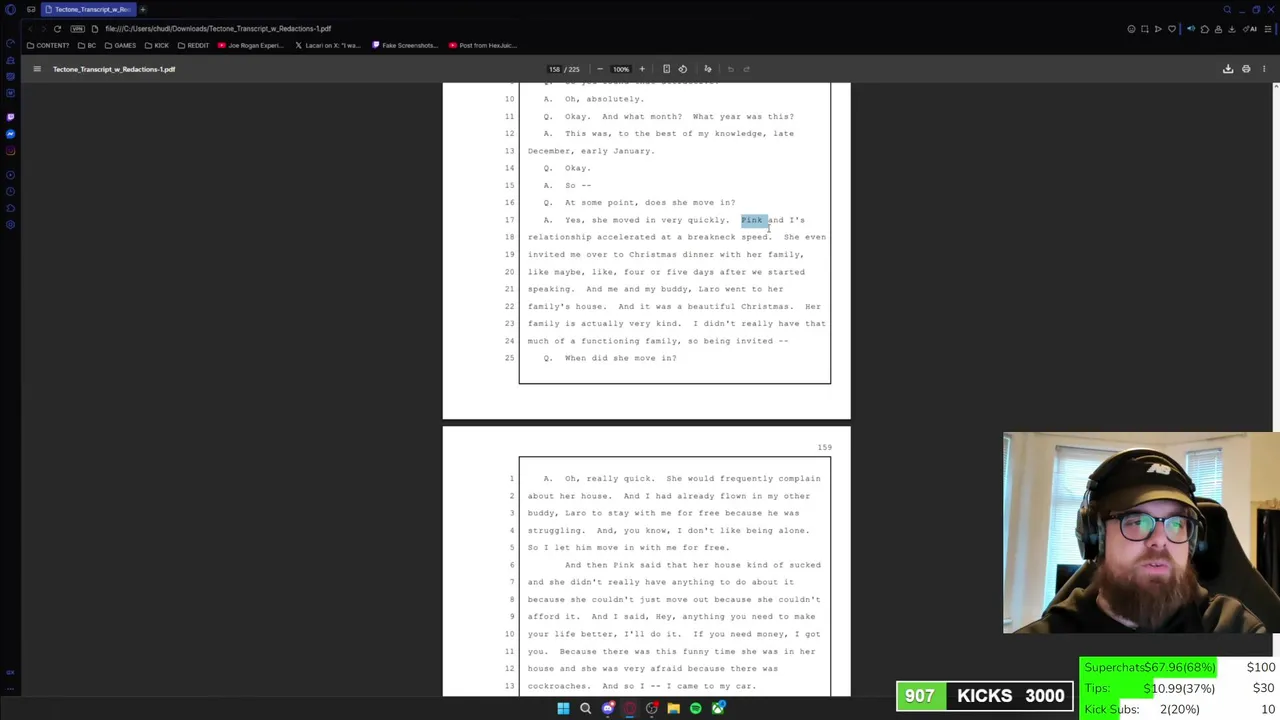Open the REDDIT bookmarks folder
1280x720 pixels.
193,45
